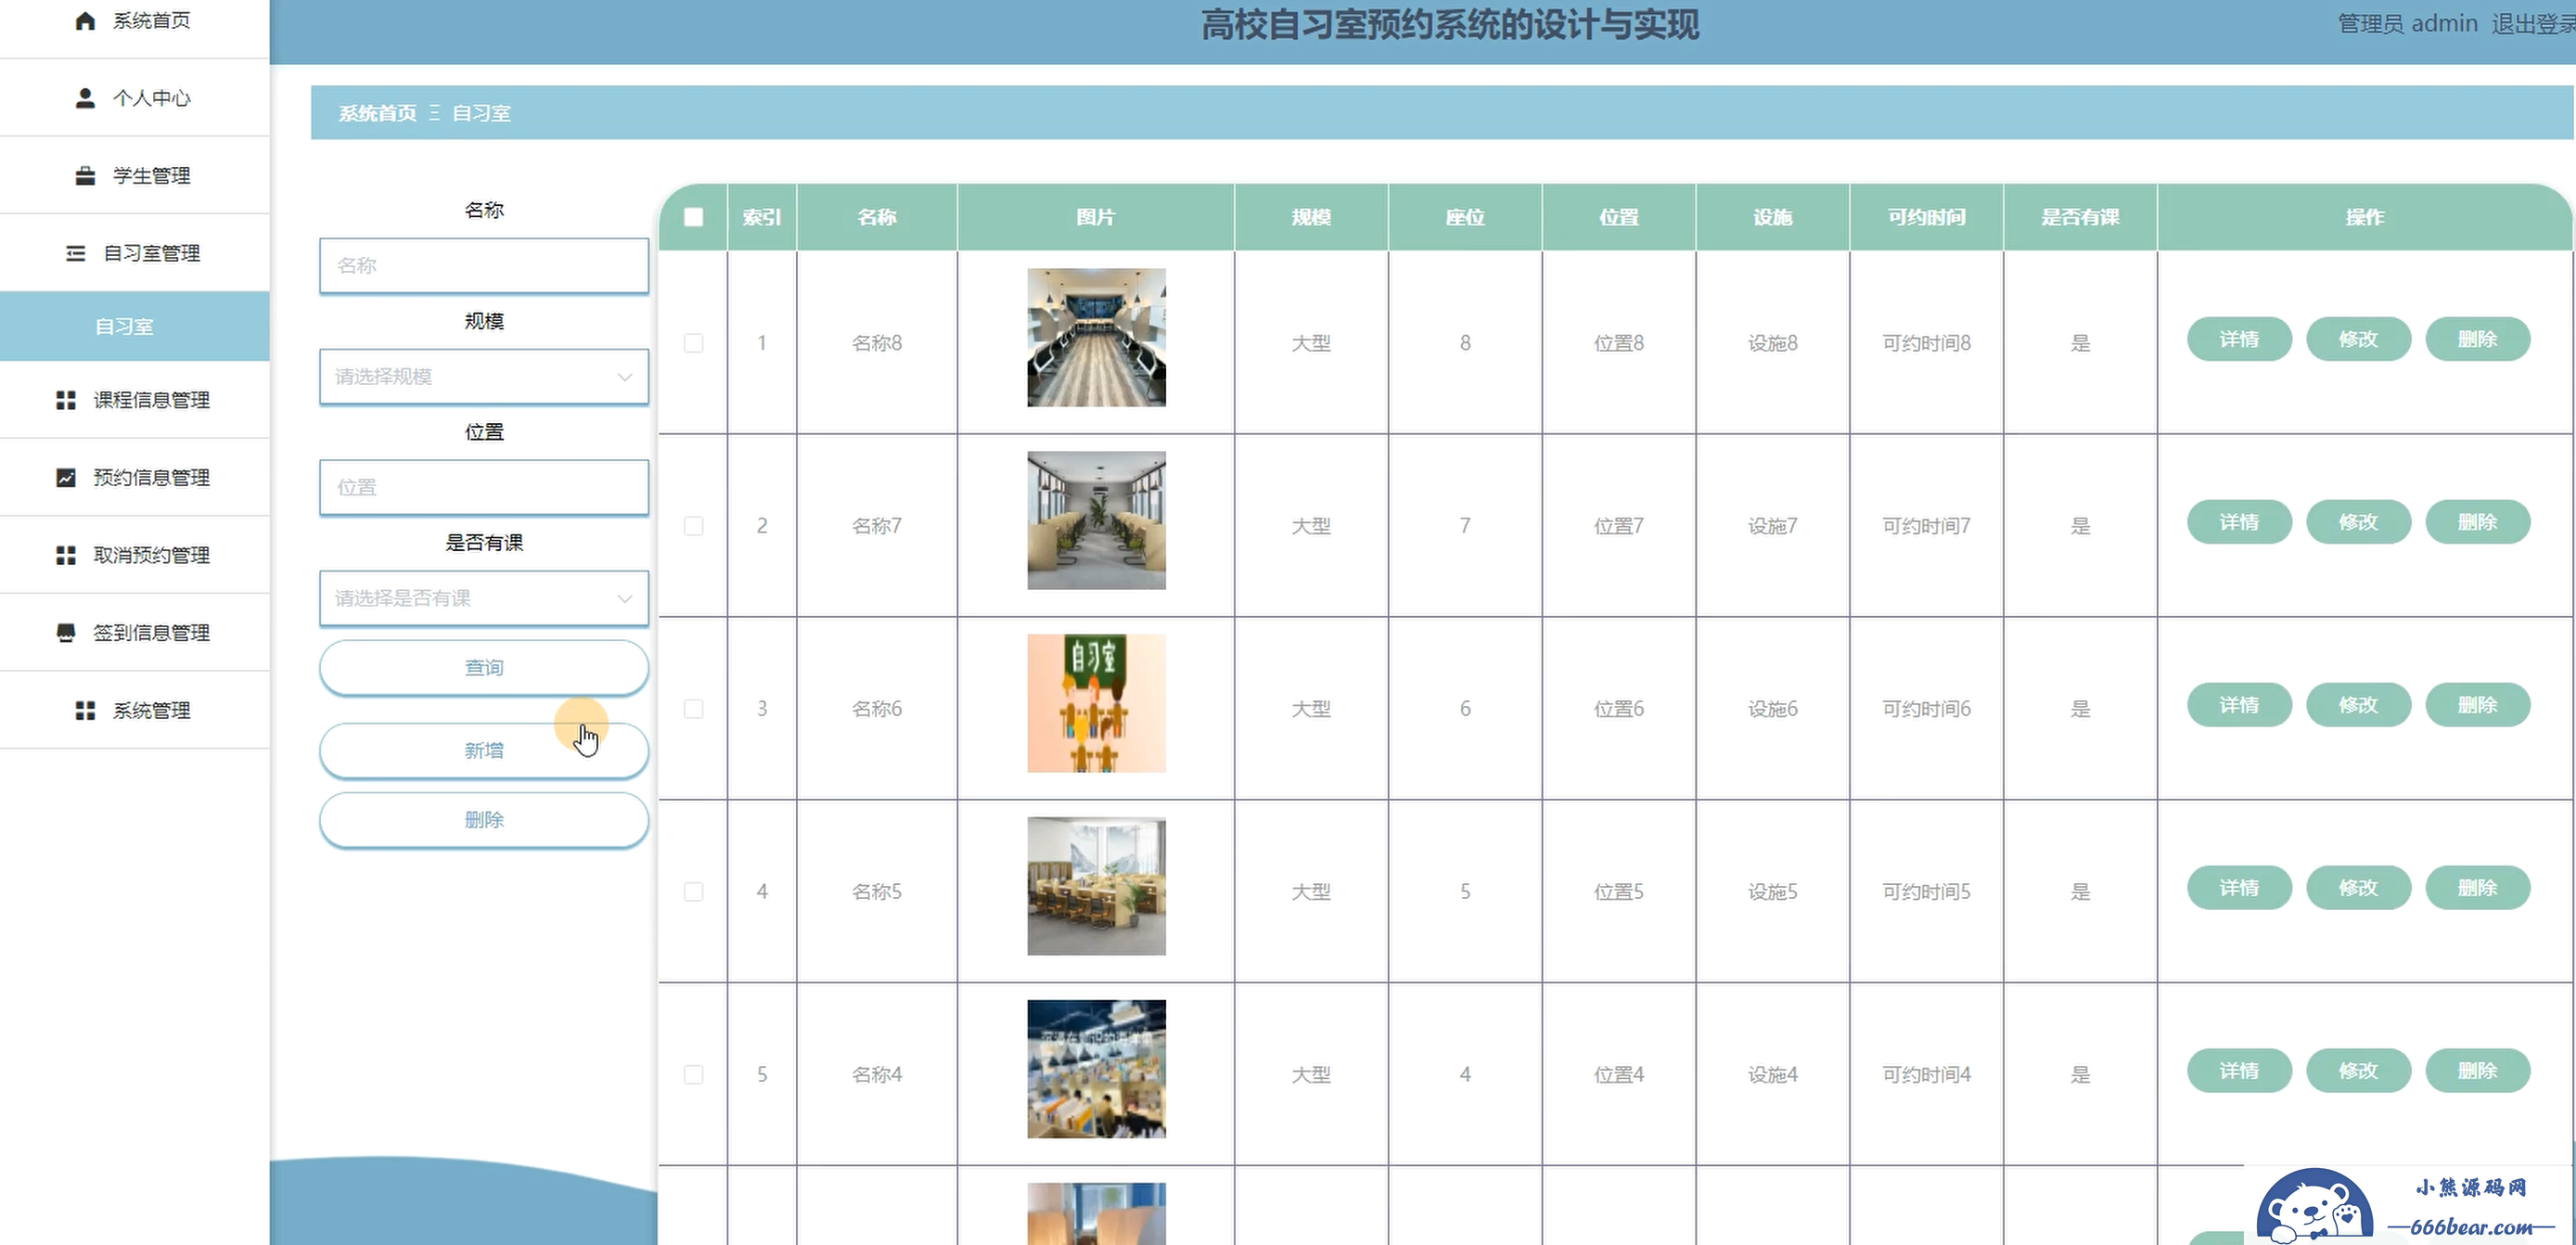Viewport: 2576px width, 1245px height.
Task: Click the 可约时间 column header
Action: (x=1927, y=217)
